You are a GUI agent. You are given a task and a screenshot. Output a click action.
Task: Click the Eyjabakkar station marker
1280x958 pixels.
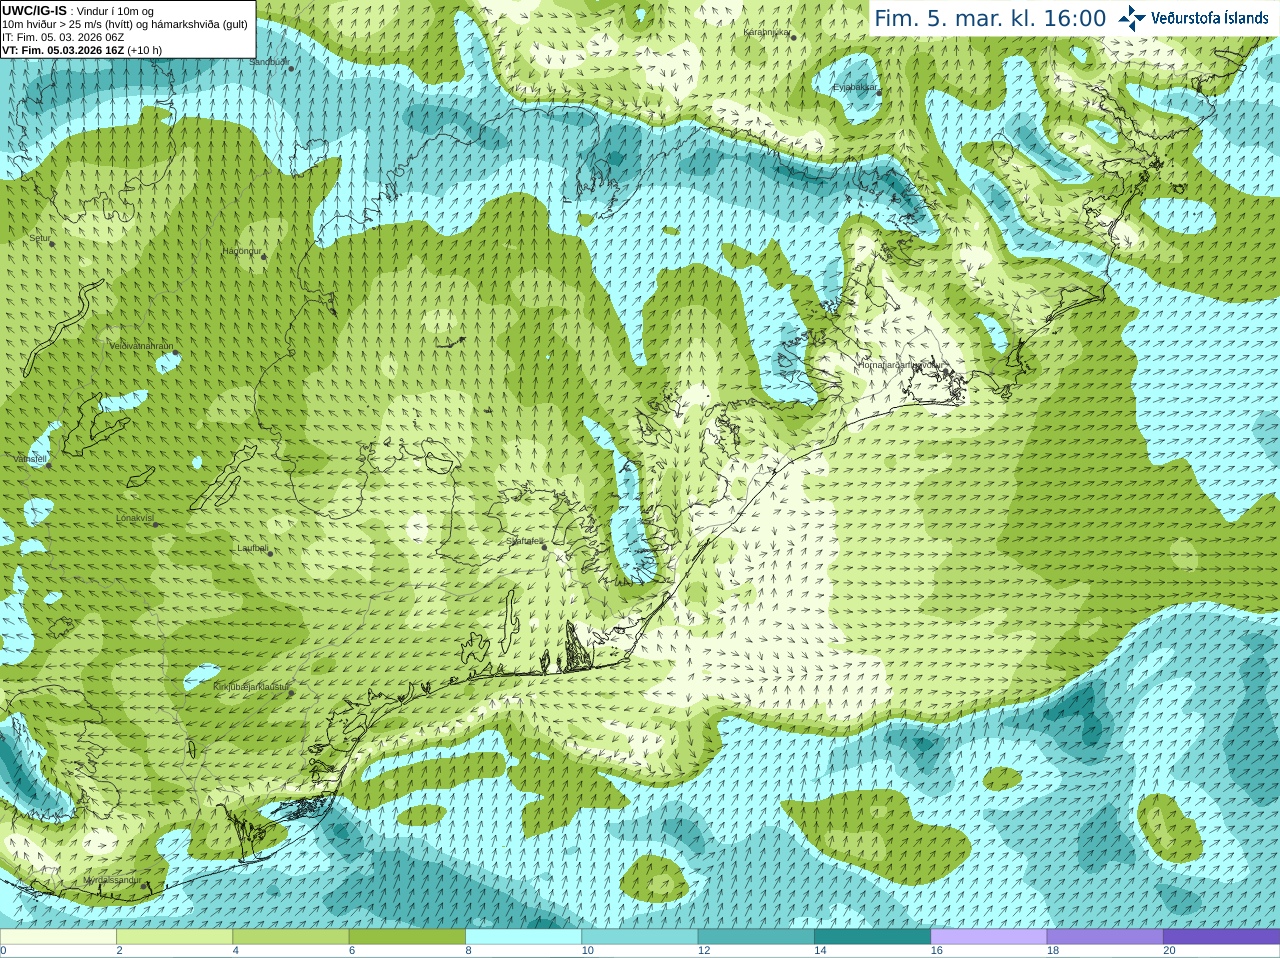879,93
